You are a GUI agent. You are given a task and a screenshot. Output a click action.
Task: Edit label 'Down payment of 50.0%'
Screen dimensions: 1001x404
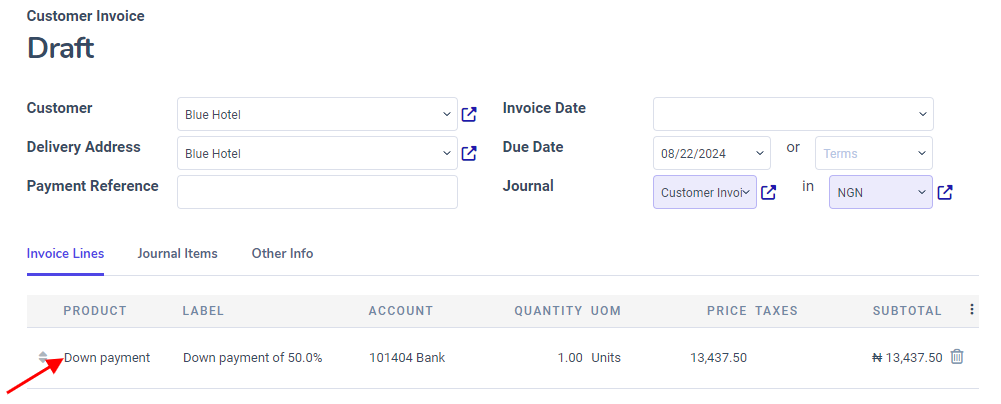tap(253, 357)
